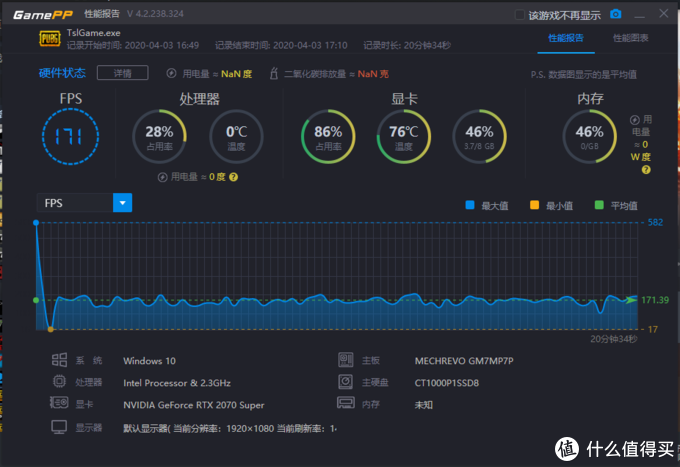
Task: Click the help icon next to processor 用电量
Action: [x=233, y=177]
